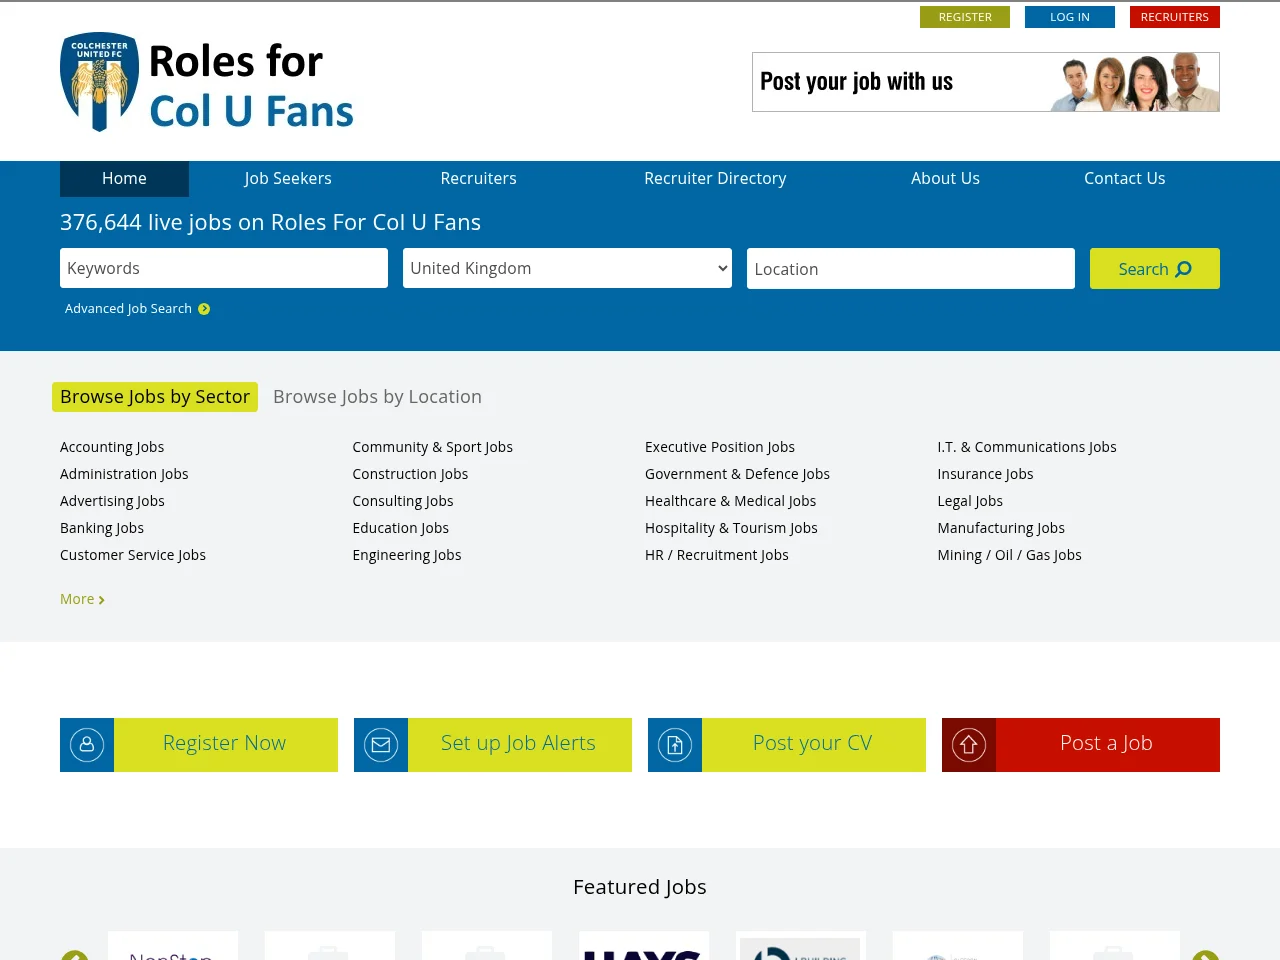The height and width of the screenshot is (960, 1280).
Task: Click the red RECRUITERS button
Action: (x=1175, y=17)
